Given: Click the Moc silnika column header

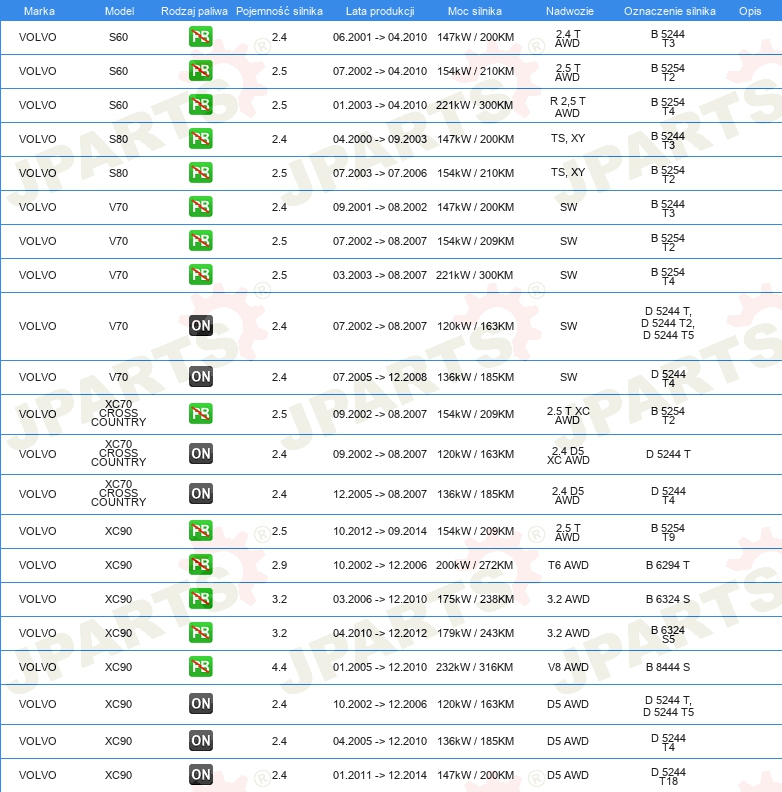Looking at the screenshot, I should click(475, 10).
